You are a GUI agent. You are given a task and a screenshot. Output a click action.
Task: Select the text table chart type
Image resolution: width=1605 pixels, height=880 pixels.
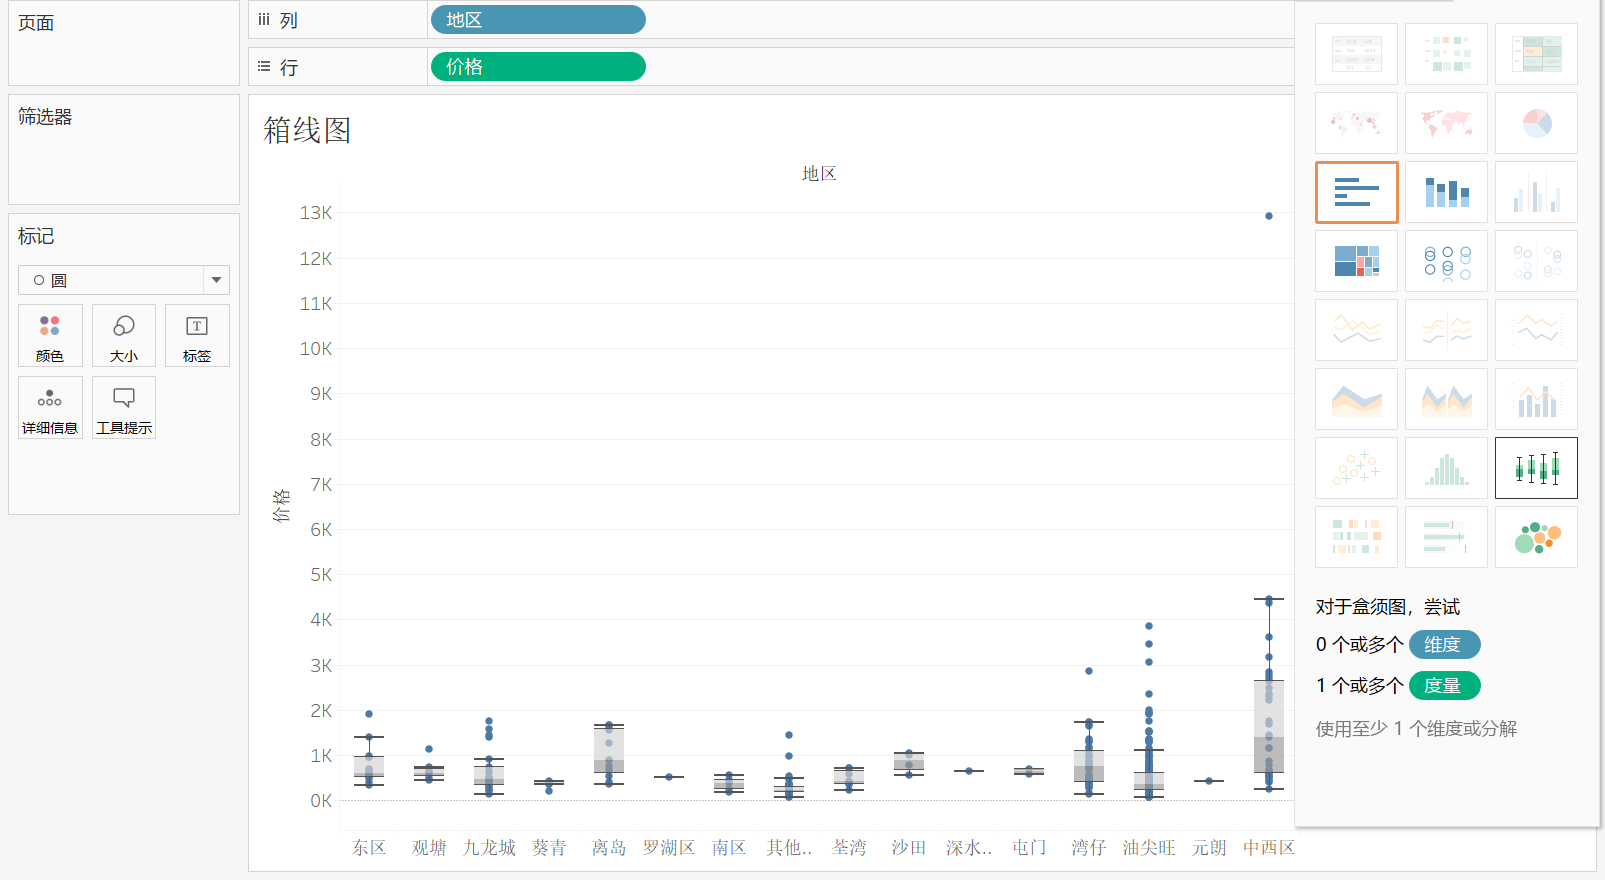pyautogui.click(x=1356, y=54)
